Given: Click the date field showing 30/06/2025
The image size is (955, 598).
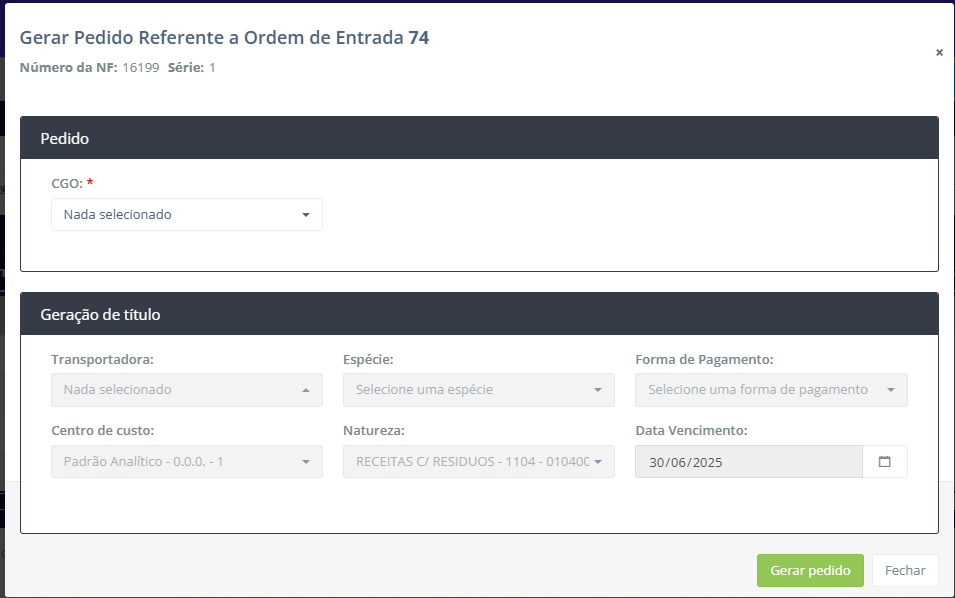Looking at the screenshot, I should [x=748, y=462].
